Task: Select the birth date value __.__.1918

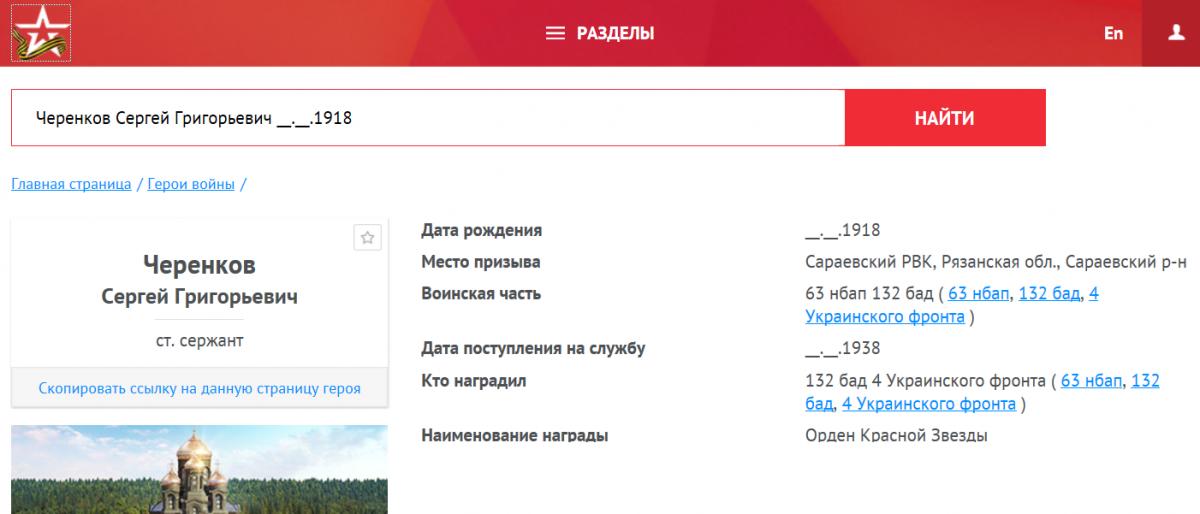Action: (842, 231)
